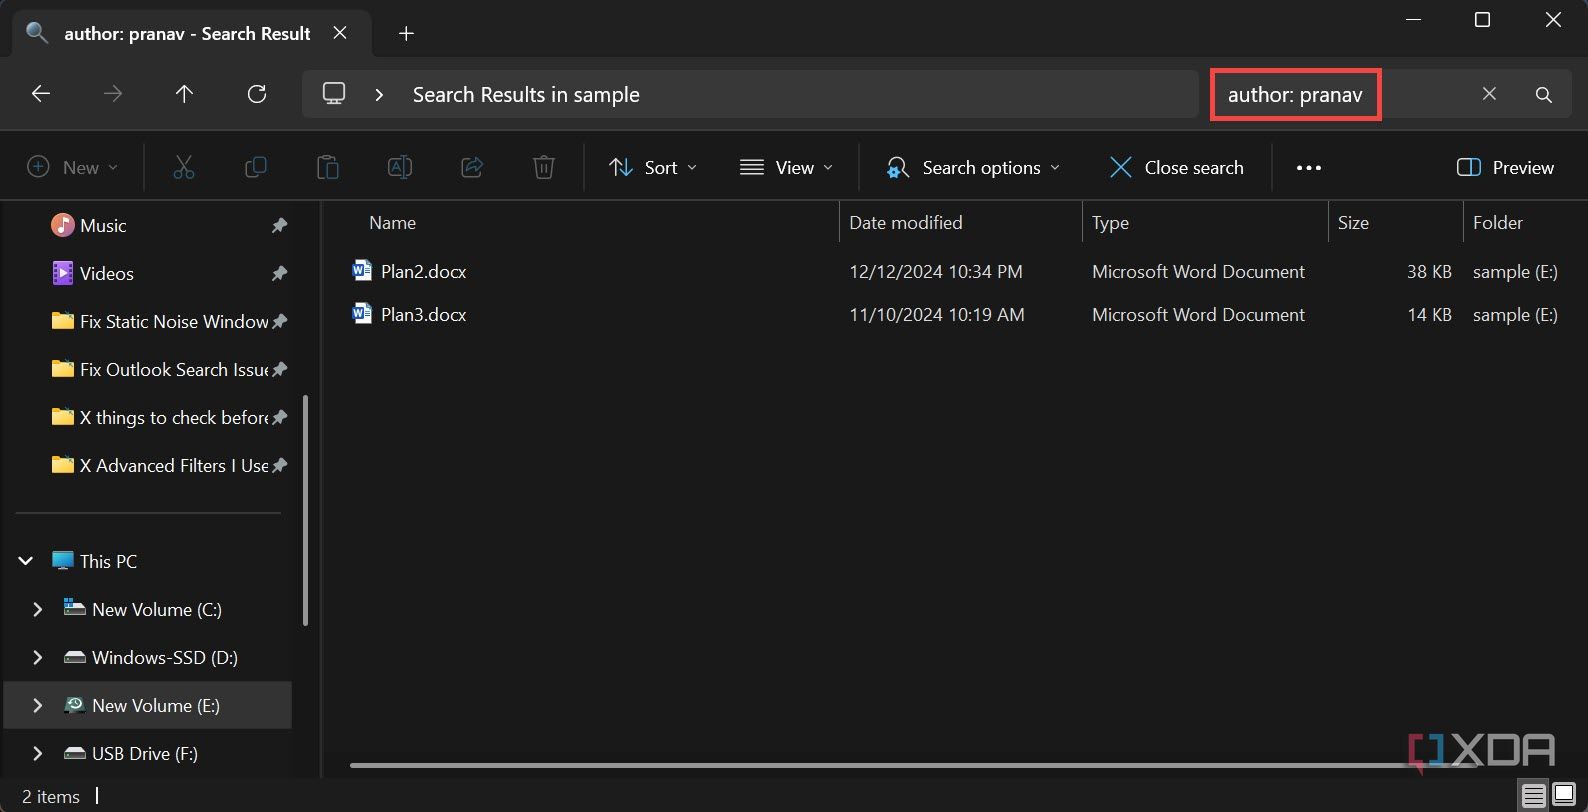1588x812 pixels.
Task: Select Windows-SSD (D:) drive
Action: click(165, 658)
